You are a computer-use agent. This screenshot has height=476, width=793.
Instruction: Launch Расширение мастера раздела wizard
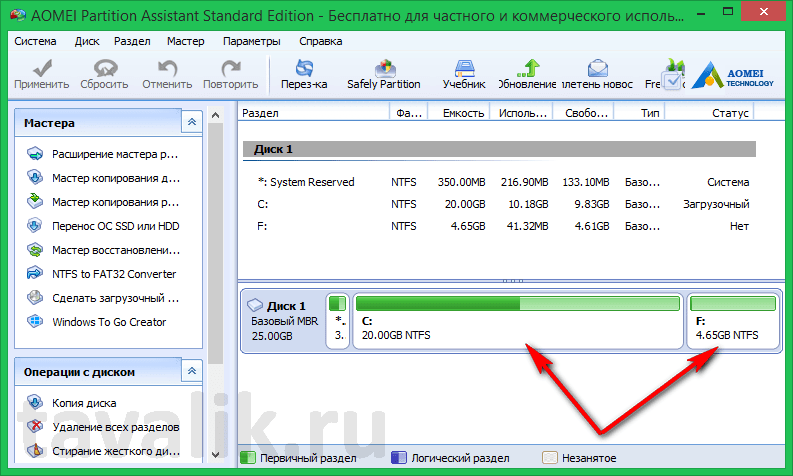(x=115, y=154)
